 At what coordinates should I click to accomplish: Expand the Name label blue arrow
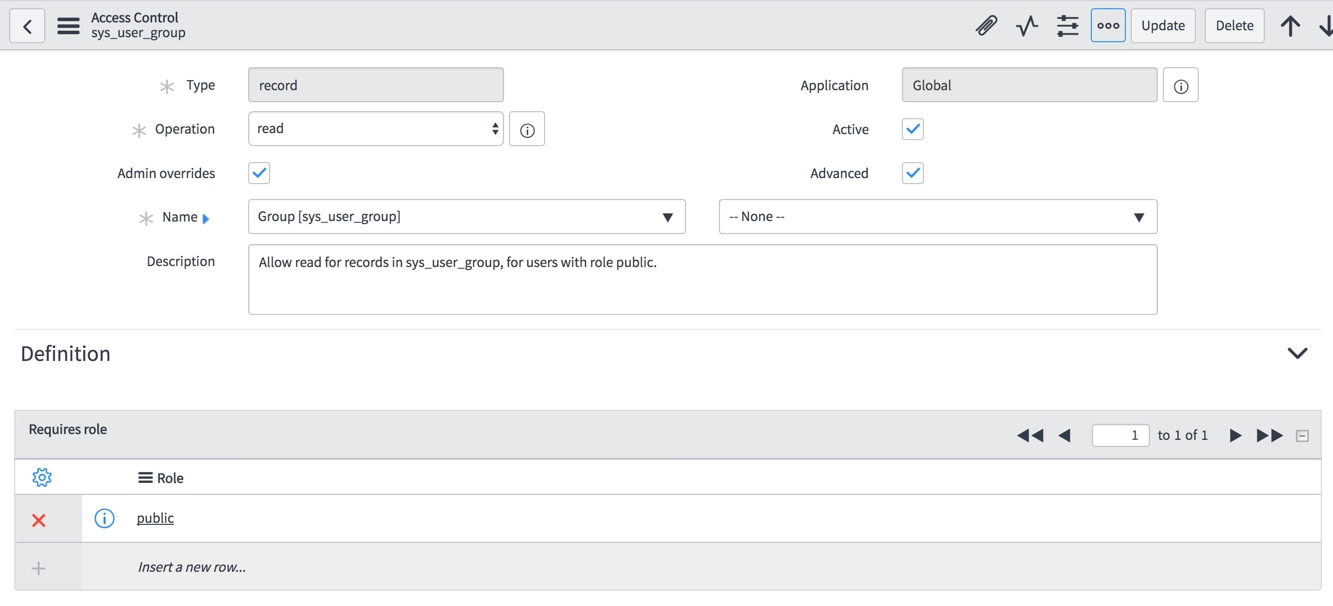pyautogui.click(x=206, y=218)
